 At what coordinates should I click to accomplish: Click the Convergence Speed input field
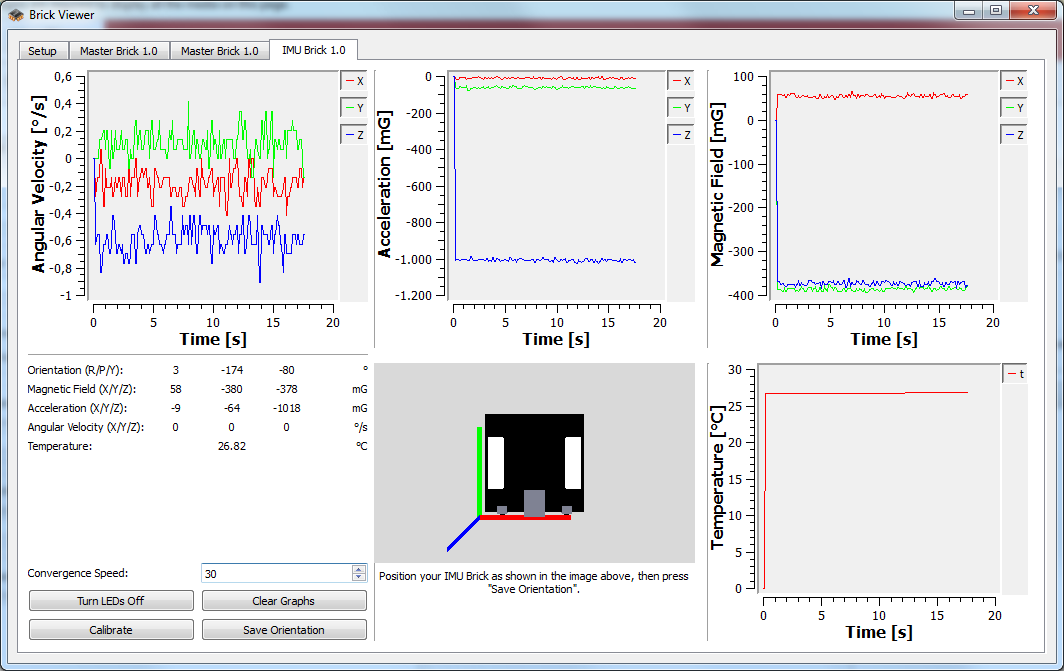(275, 574)
